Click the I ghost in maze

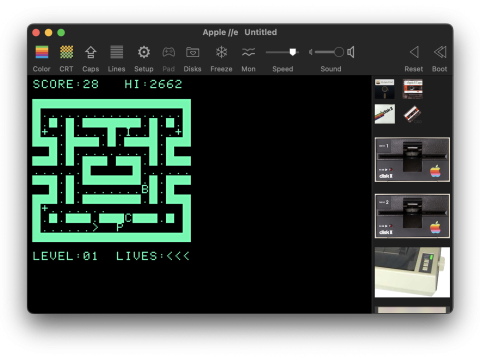point(128,132)
